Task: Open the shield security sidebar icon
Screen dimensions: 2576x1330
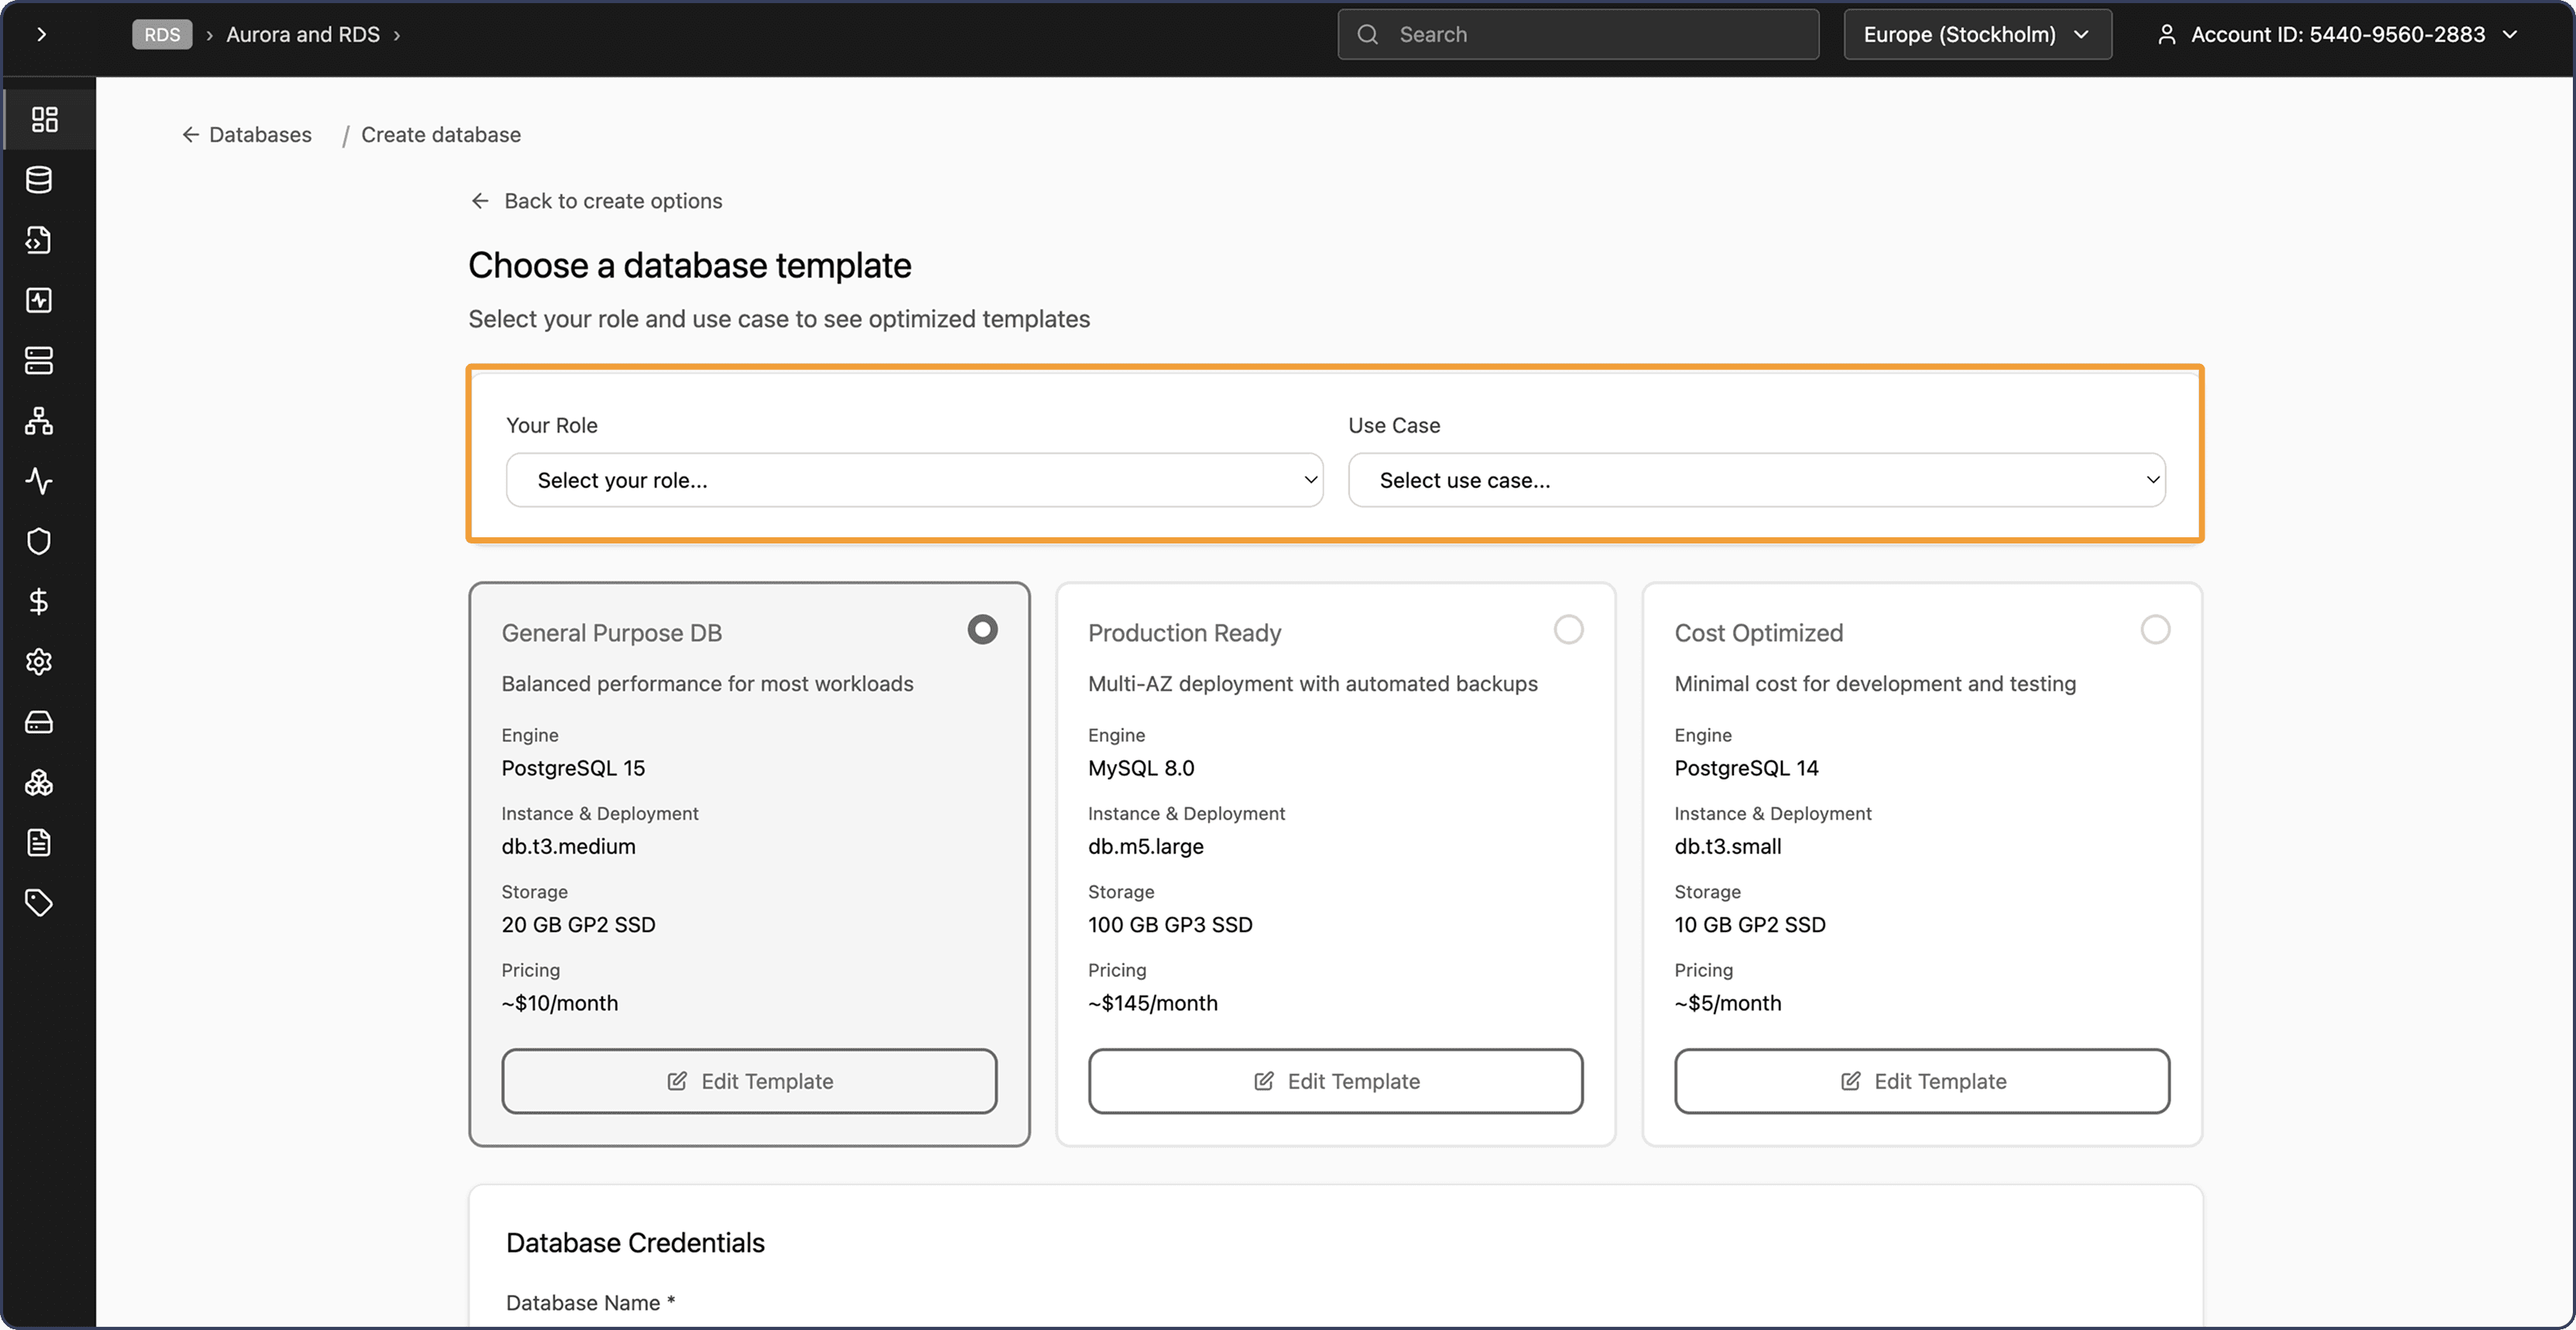Action: (x=39, y=541)
